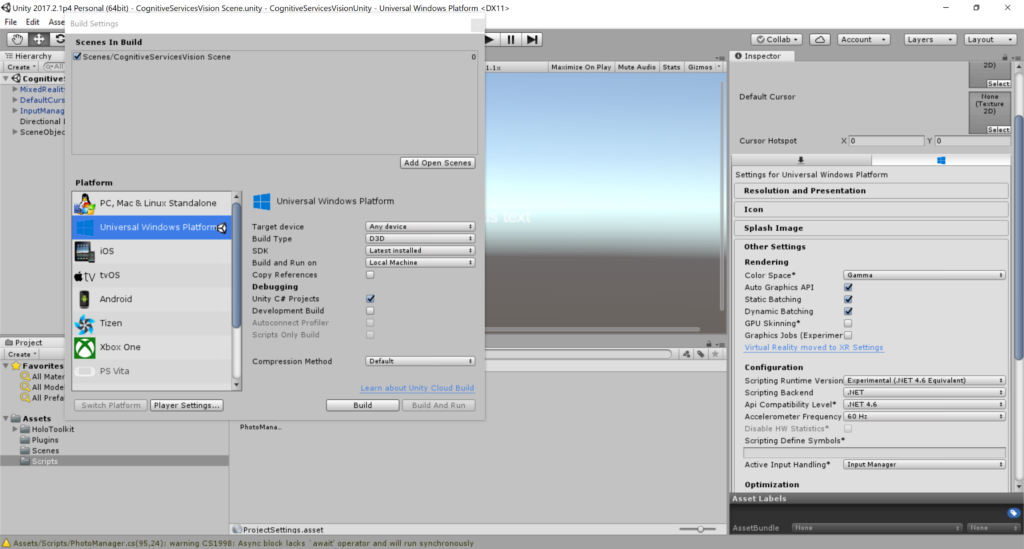Click Player Settings button
Viewport: 1024px width, 549px height.
click(x=187, y=405)
